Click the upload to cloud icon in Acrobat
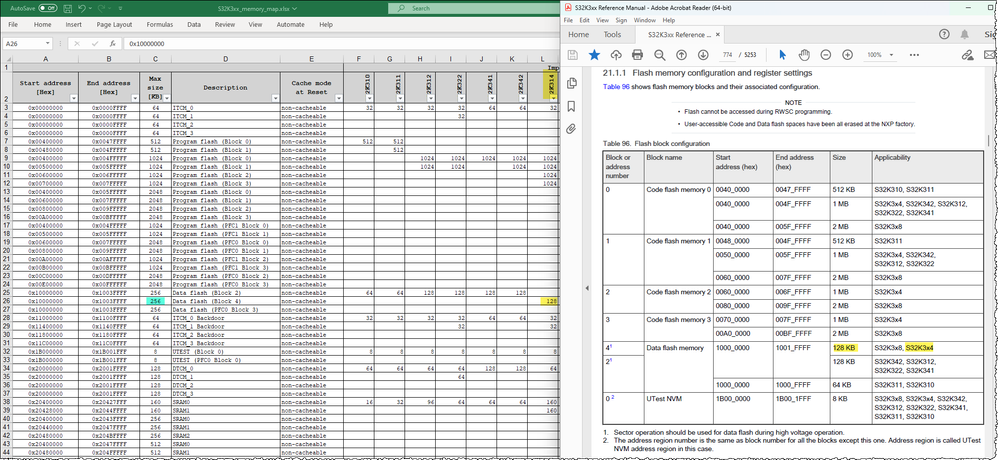The width and height of the screenshot is (998, 460). (x=615, y=55)
